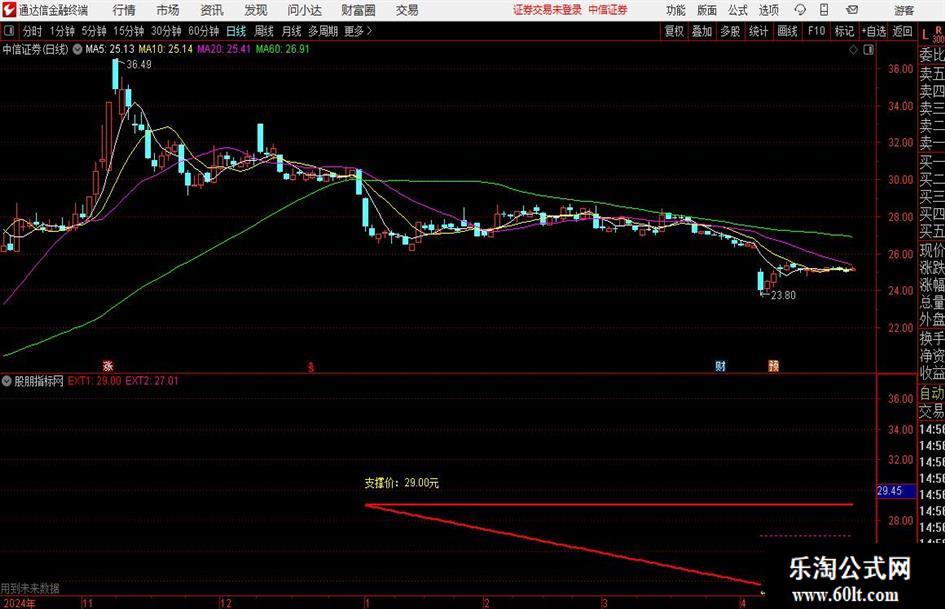This screenshot has height=609, width=945.
Task: Click the 通达信 red logo icon
Action: click(x=9, y=10)
